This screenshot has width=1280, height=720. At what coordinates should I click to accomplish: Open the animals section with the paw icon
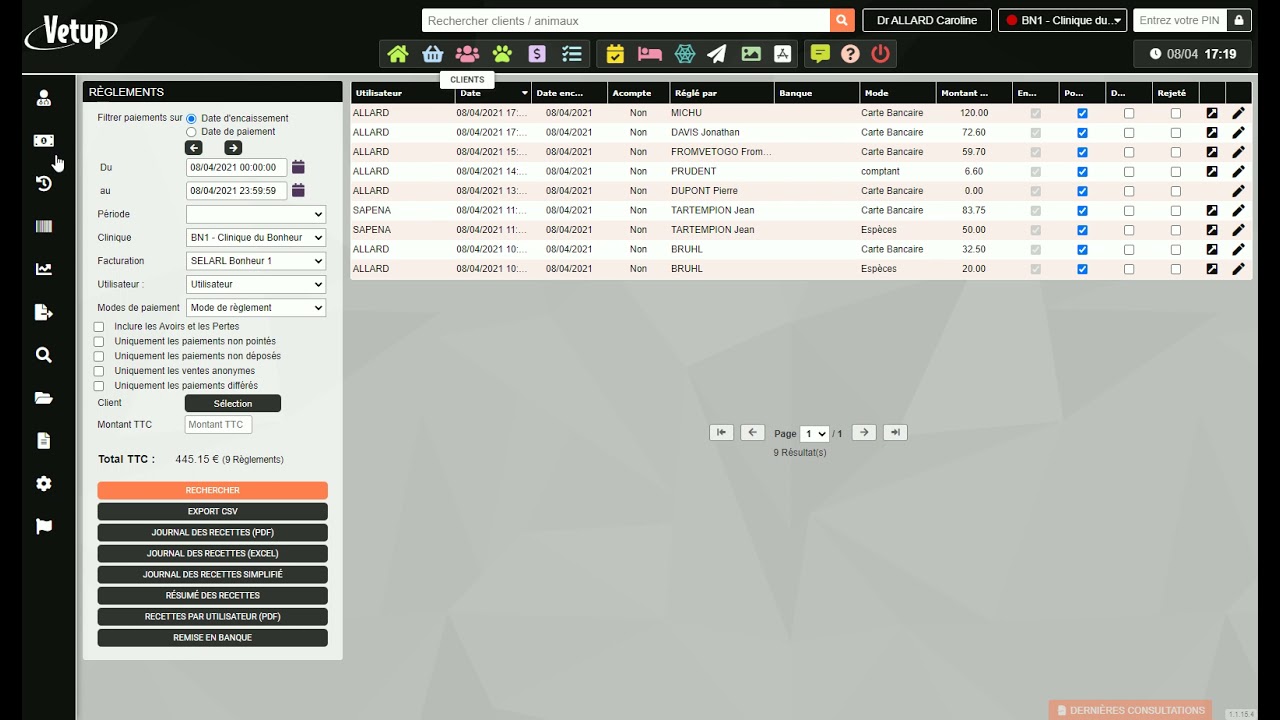coord(502,54)
